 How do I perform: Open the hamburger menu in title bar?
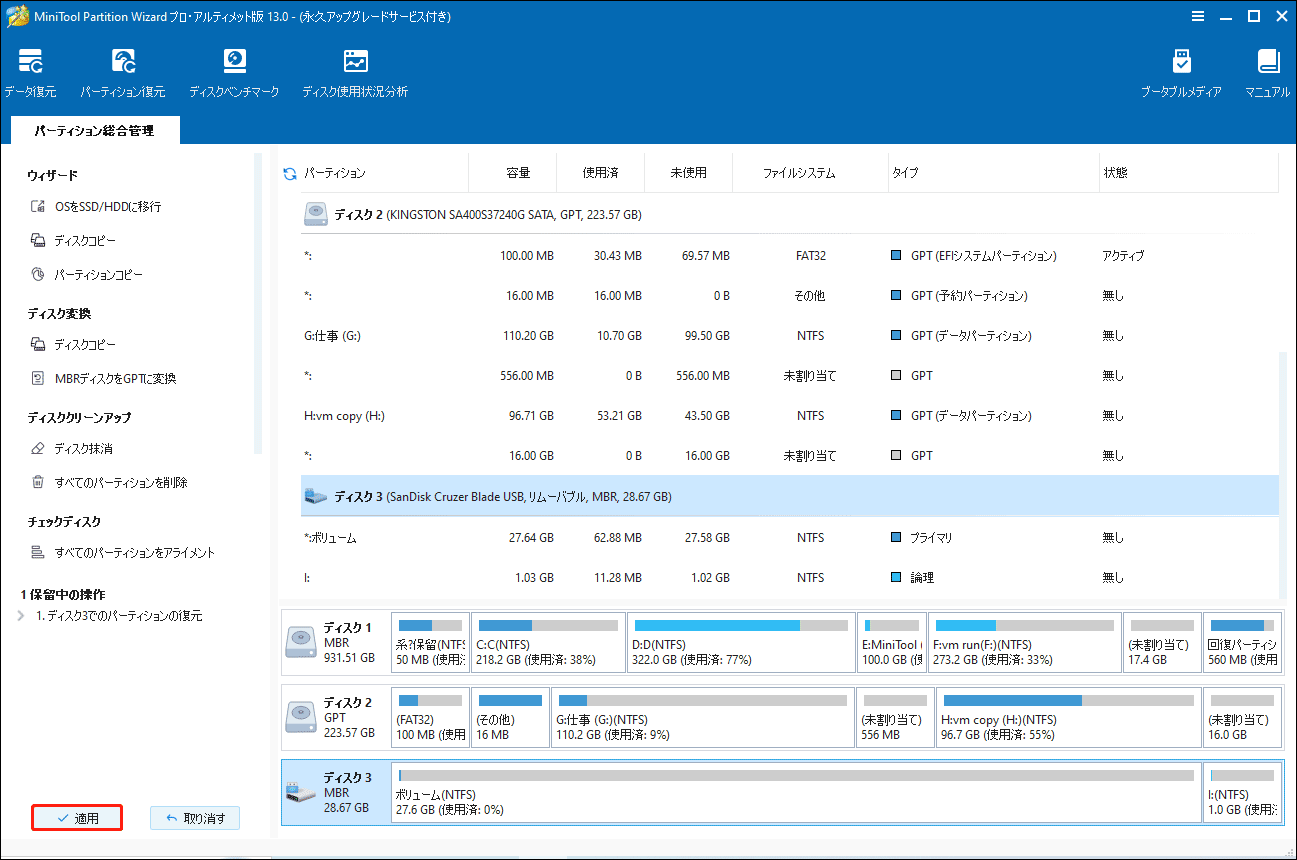click(1198, 16)
